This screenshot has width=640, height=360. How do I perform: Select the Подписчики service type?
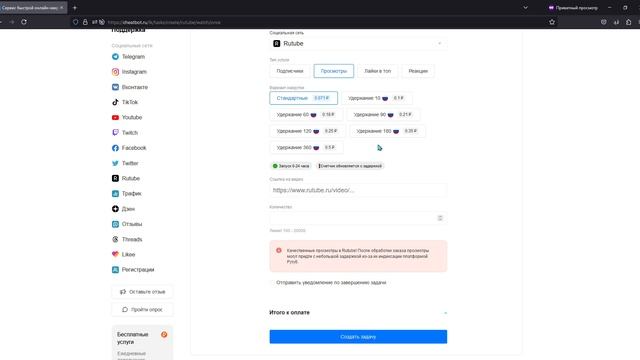click(x=290, y=71)
